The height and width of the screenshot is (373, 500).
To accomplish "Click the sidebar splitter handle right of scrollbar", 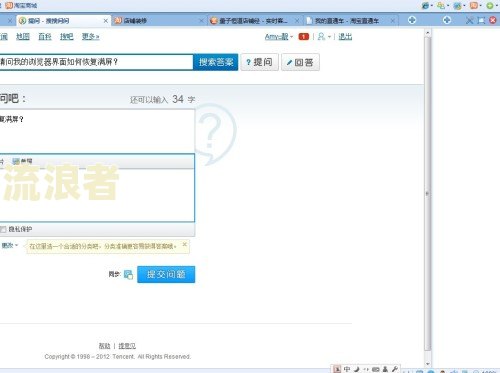I will [x=427, y=193].
